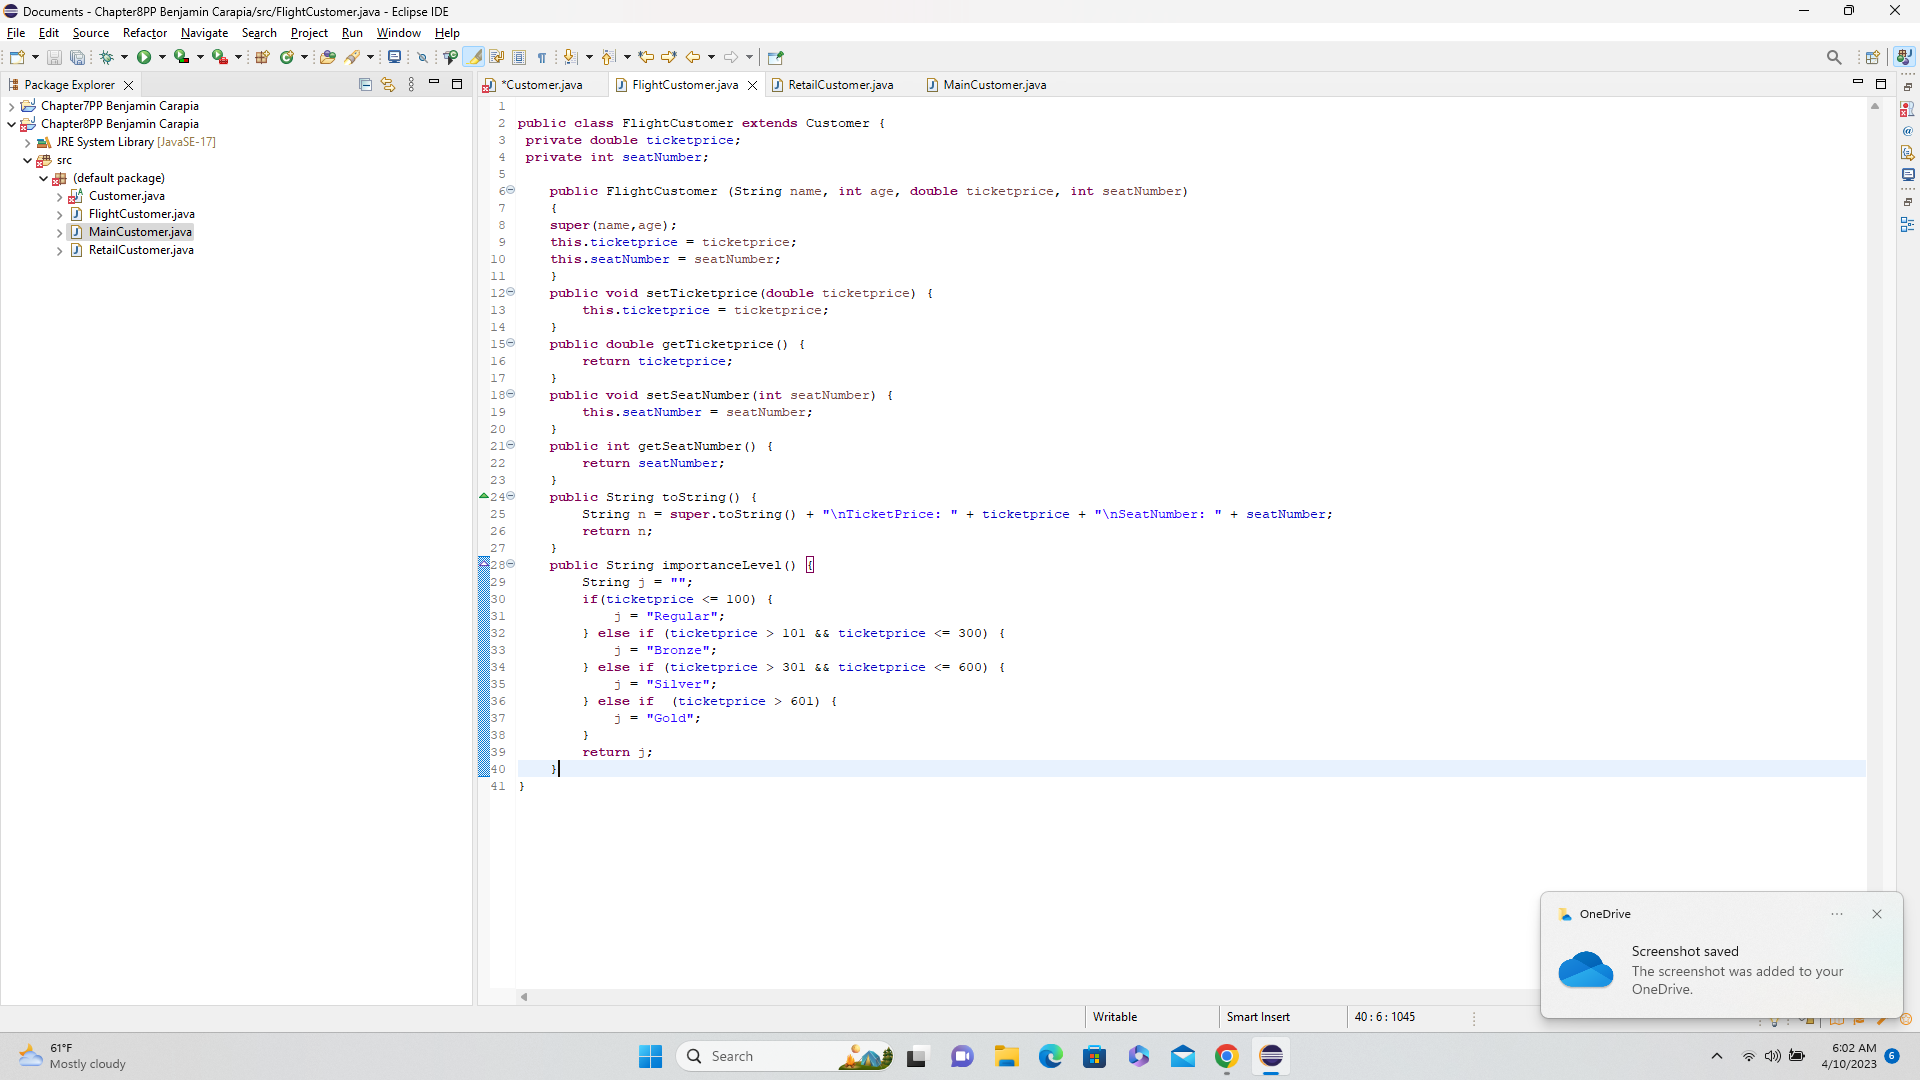Open the Run button dropdown arrow
The image size is (1920, 1080).
(x=162, y=57)
